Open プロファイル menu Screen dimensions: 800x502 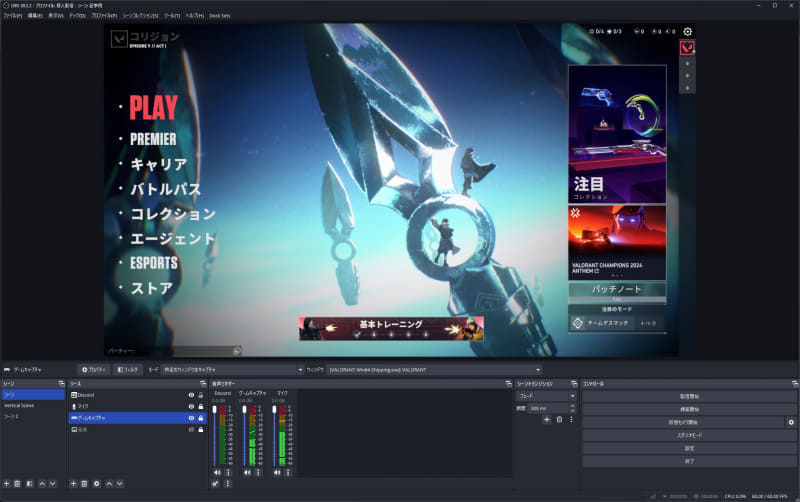[x=104, y=16]
